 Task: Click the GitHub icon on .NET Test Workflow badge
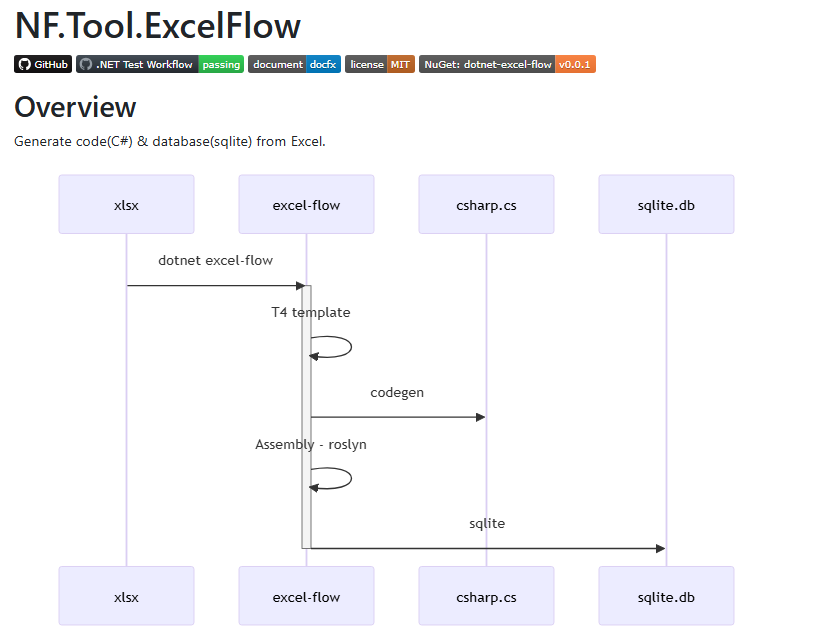pos(85,64)
